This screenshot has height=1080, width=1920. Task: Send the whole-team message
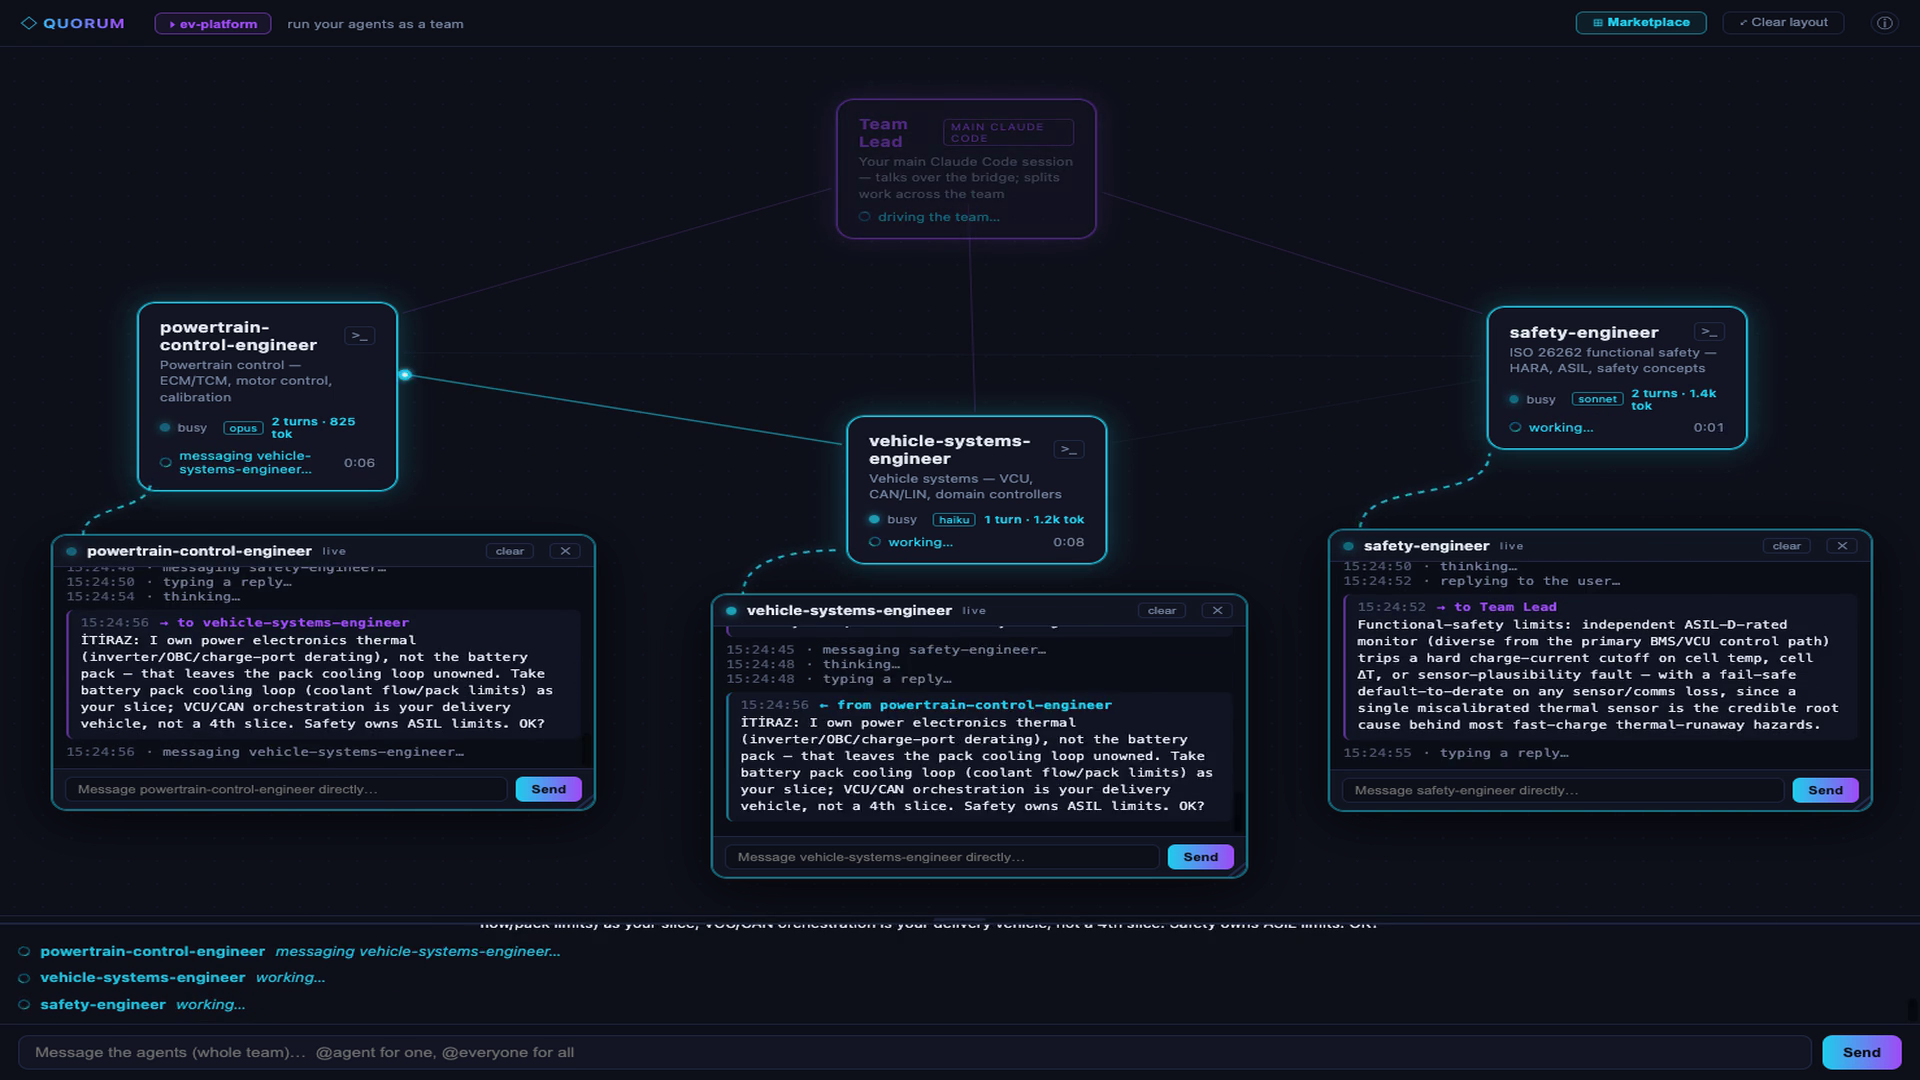[1861, 1052]
